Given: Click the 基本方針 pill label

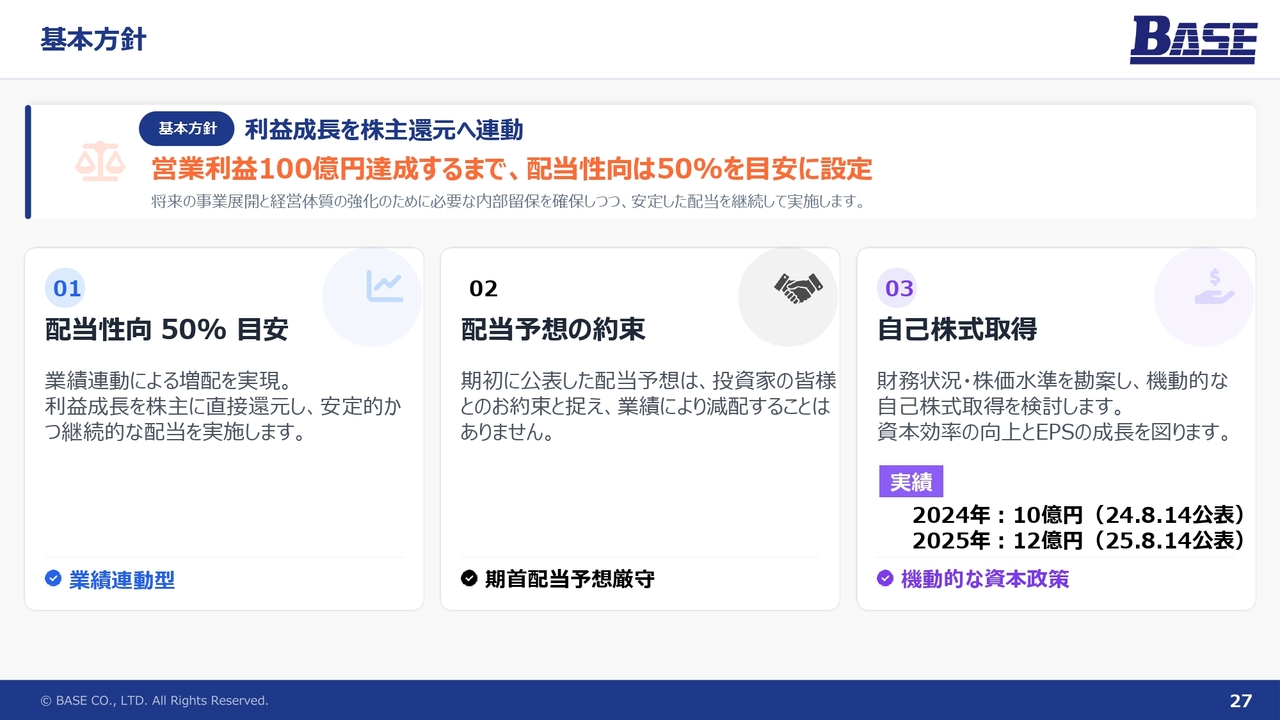Looking at the screenshot, I should tap(187, 129).
